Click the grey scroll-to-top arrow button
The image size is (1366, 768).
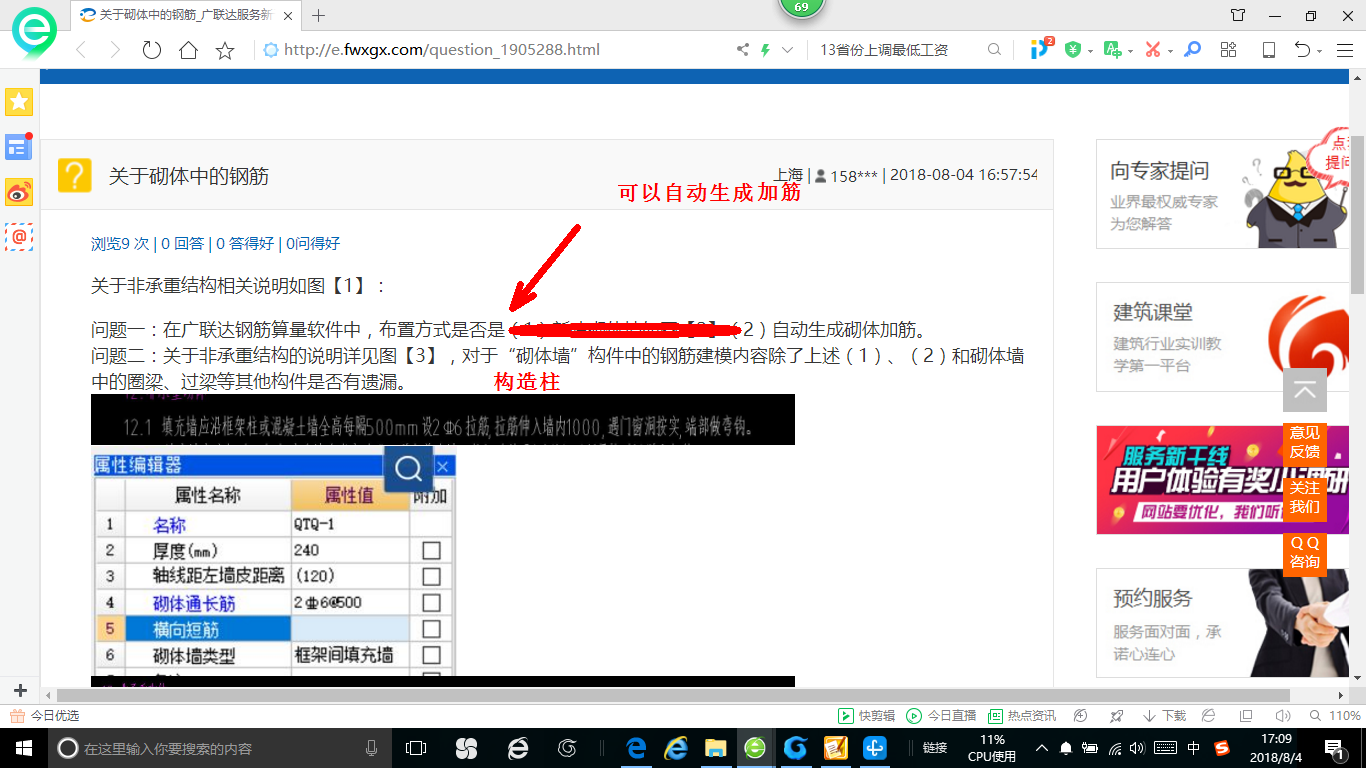(1304, 390)
